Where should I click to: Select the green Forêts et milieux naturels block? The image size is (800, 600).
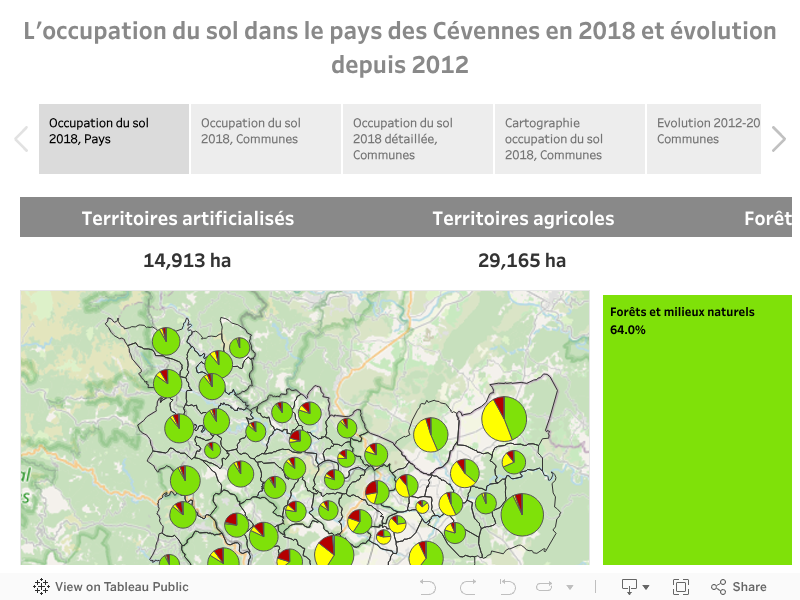(x=697, y=430)
